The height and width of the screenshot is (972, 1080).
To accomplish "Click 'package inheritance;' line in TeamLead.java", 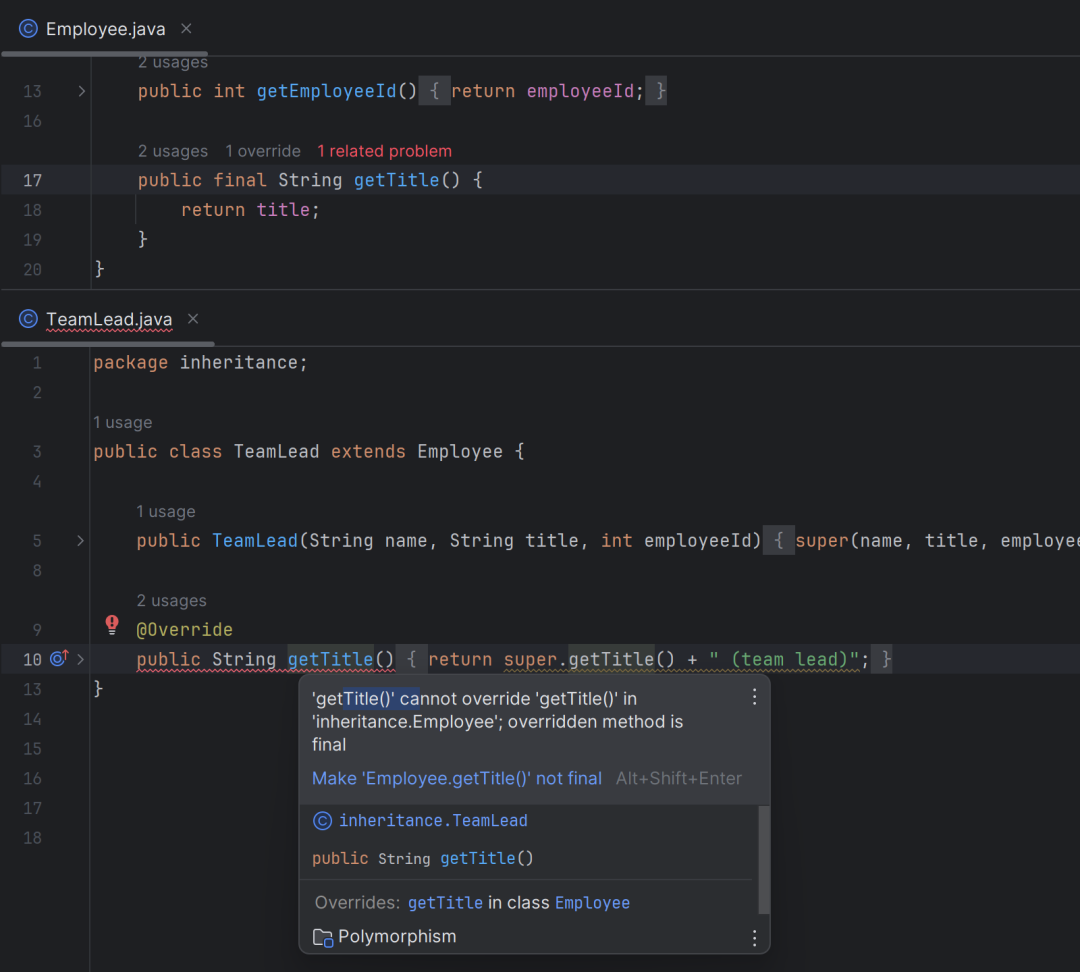I will [x=200, y=363].
